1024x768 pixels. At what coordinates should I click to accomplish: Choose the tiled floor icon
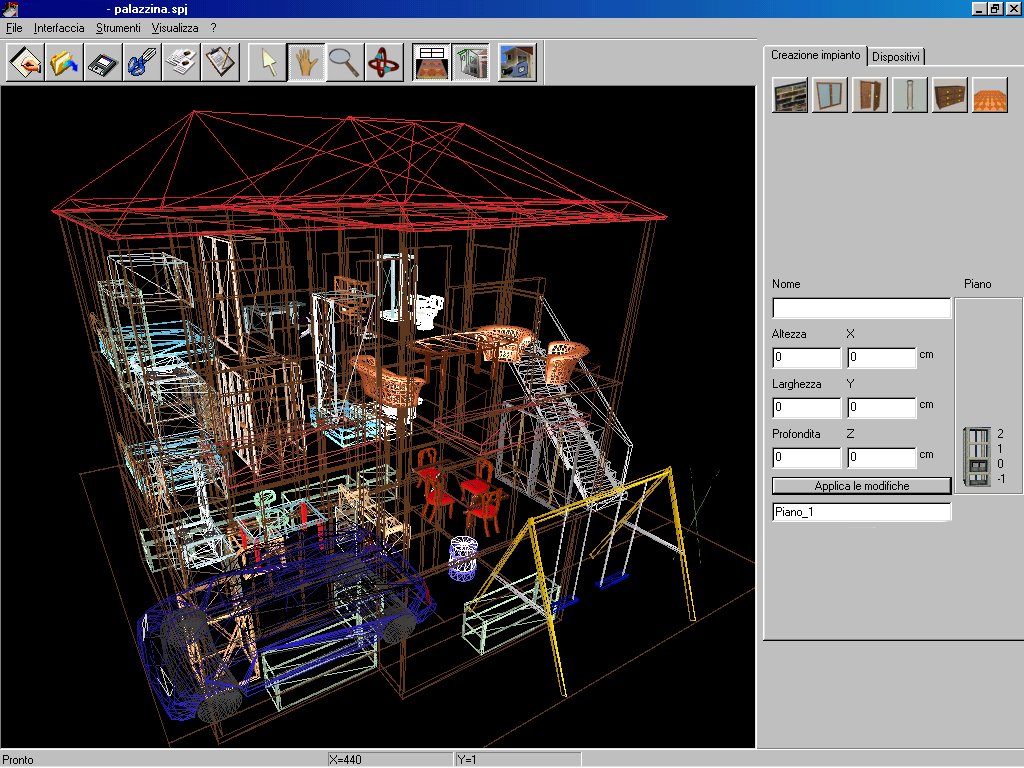990,95
